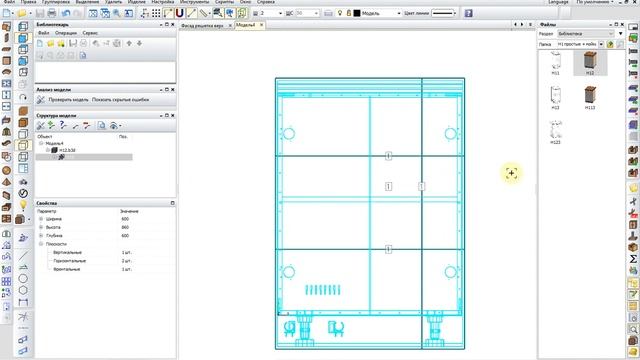640x360 pixels.
Task: Click the black layer color swatch
Action: click(357, 13)
